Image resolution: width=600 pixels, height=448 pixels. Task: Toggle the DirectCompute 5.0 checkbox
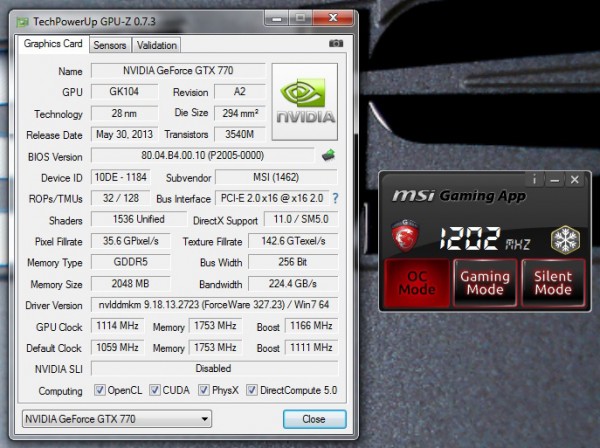click(x=252, y=390)
